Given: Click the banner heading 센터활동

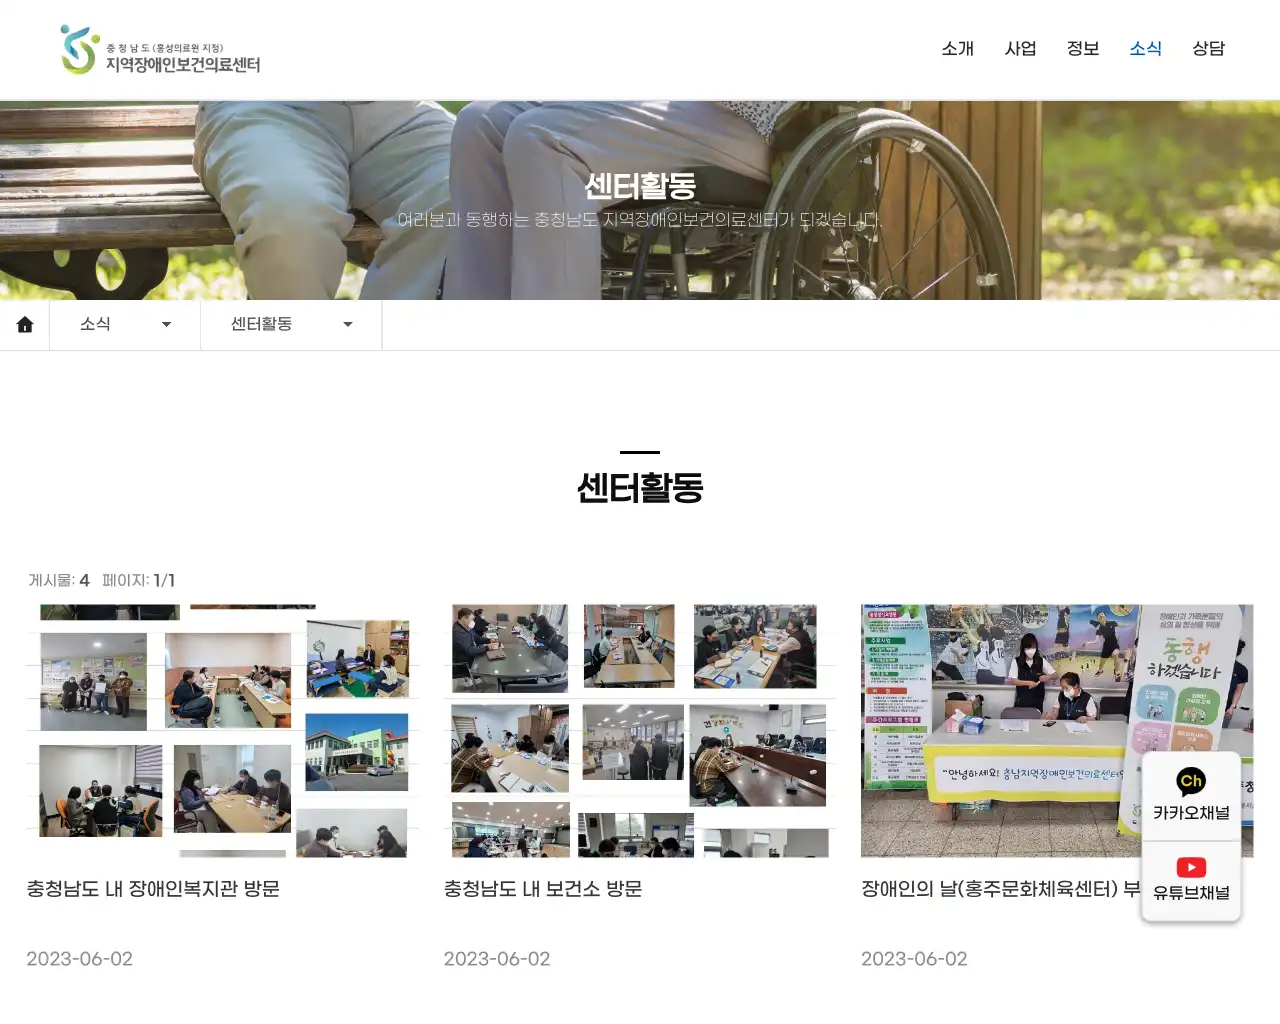Looking at the screenshot, I should [640, 186].
